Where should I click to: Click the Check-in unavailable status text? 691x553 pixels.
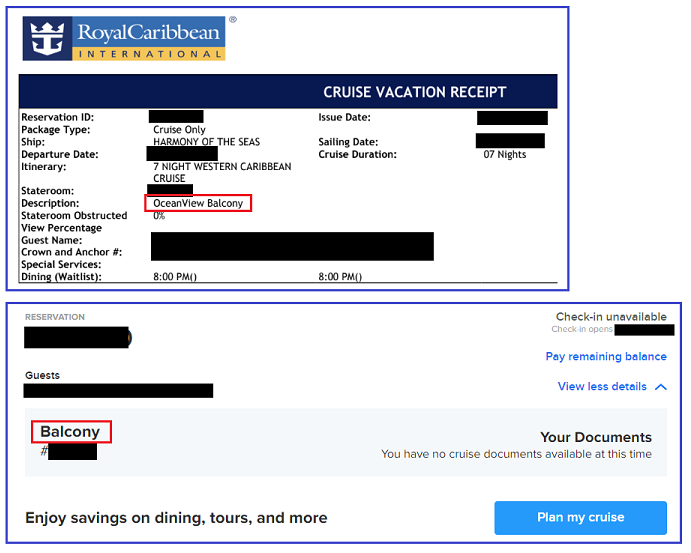611,317
